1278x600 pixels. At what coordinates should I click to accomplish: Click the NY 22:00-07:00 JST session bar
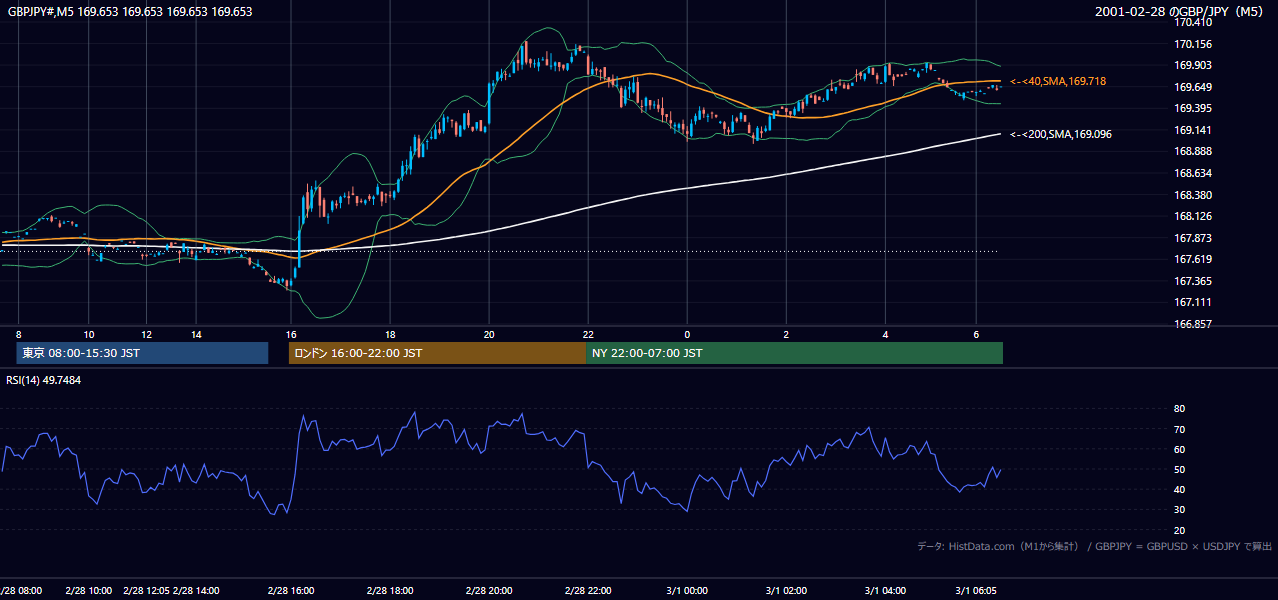pyautogui.click(x=794, y=353)
